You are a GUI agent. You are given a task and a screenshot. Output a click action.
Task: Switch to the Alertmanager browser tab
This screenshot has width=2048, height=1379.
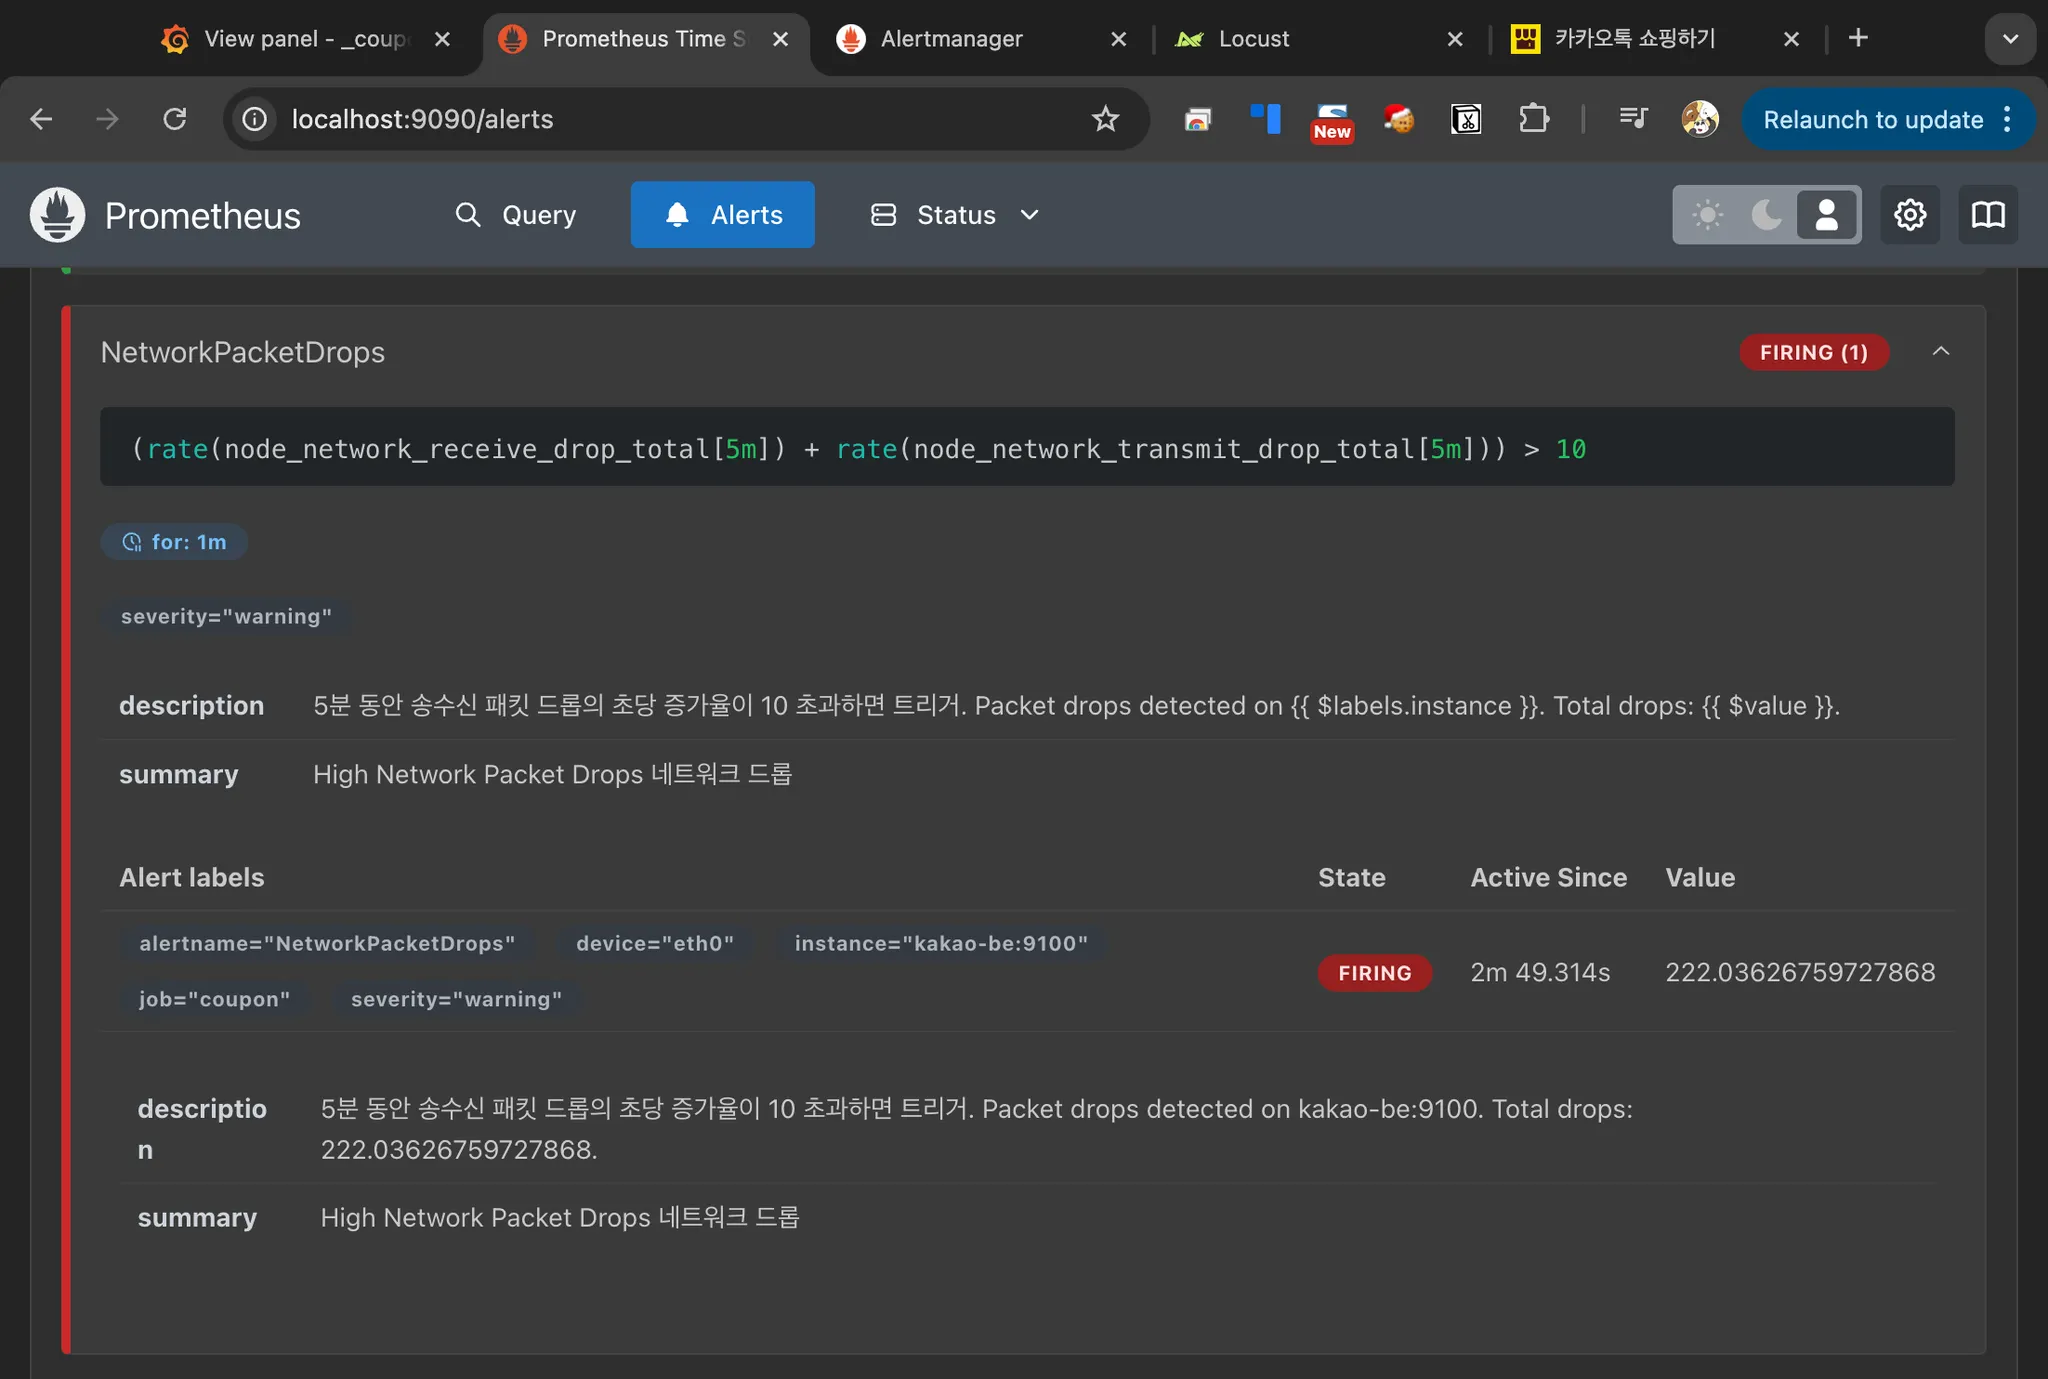950,39
